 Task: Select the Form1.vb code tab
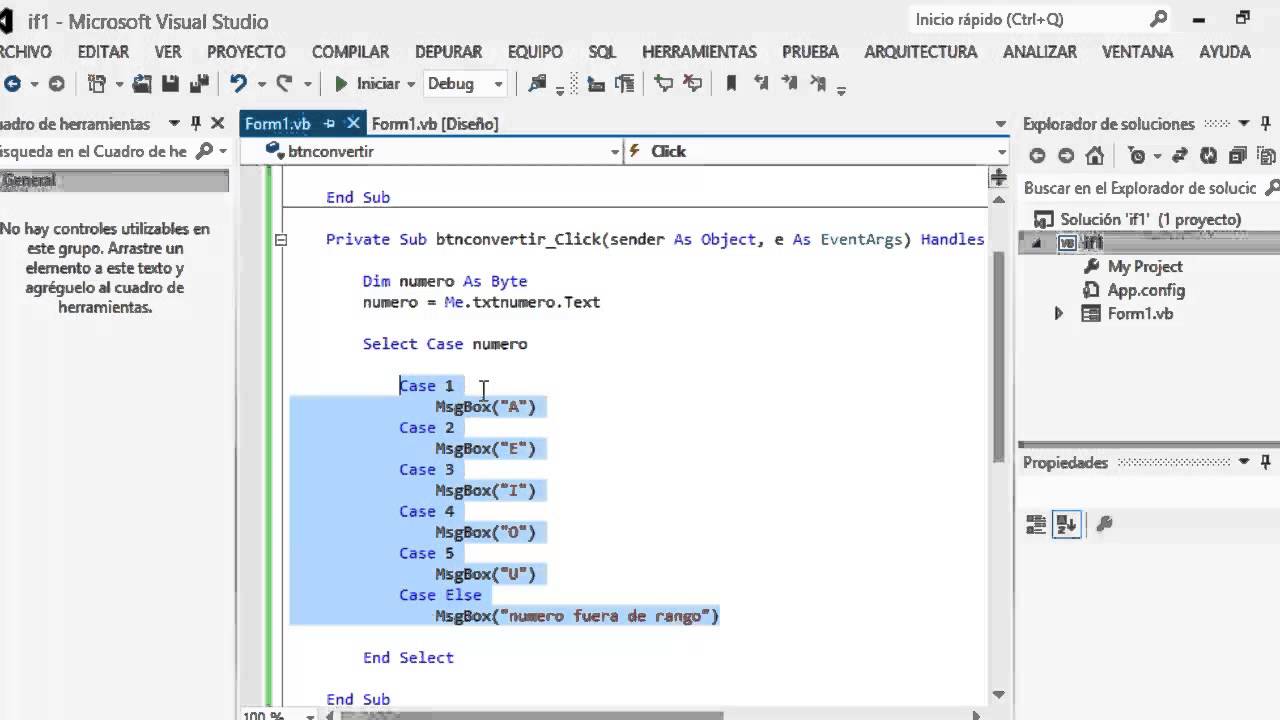[278, 124]
